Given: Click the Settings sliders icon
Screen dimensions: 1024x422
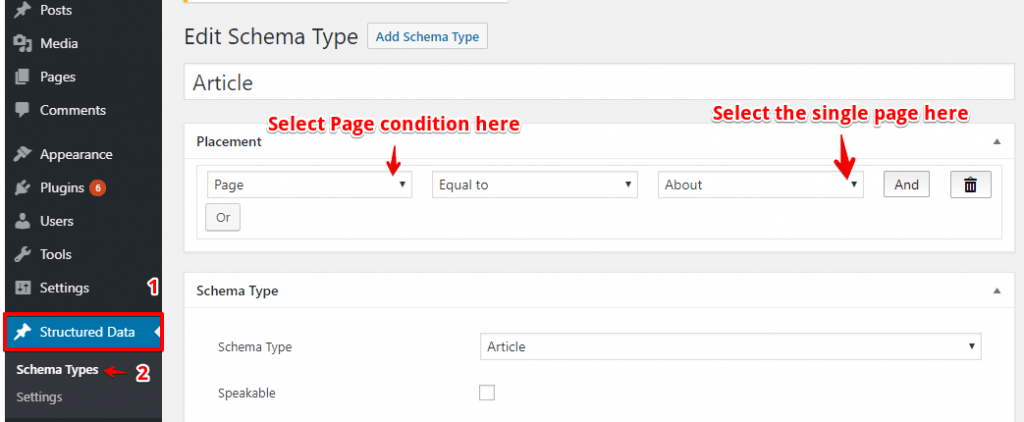Looking at the screenshot, I should pyautogui.click(x=23, y=288).
